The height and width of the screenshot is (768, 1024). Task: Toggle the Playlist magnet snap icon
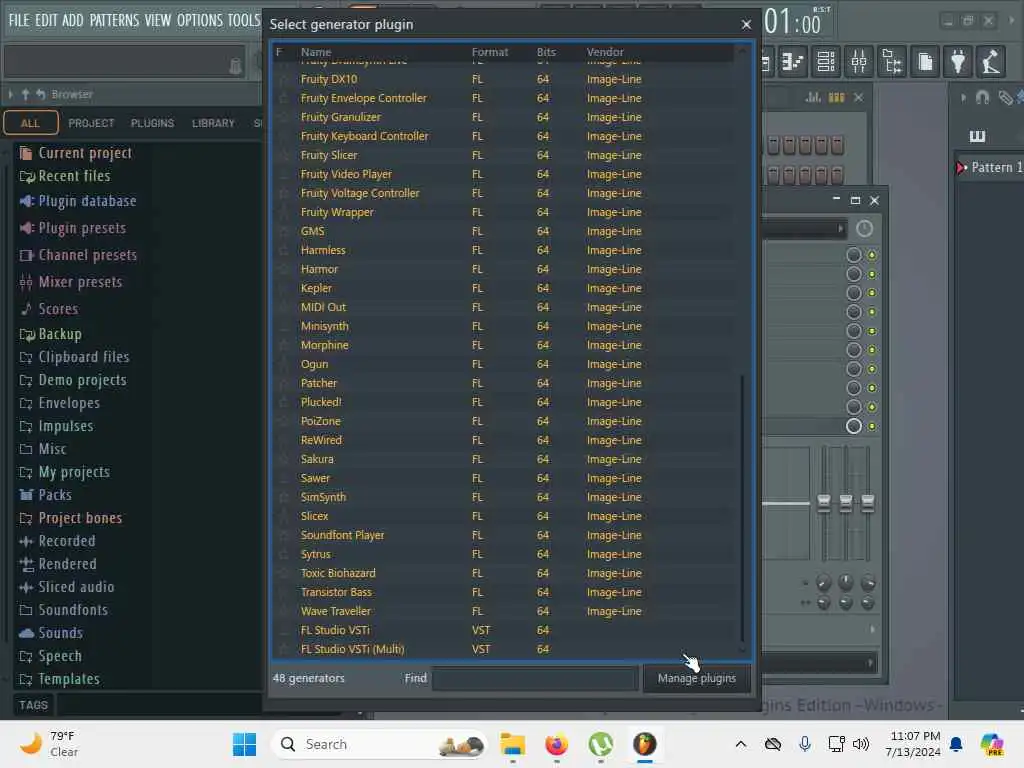pos(982,98)
